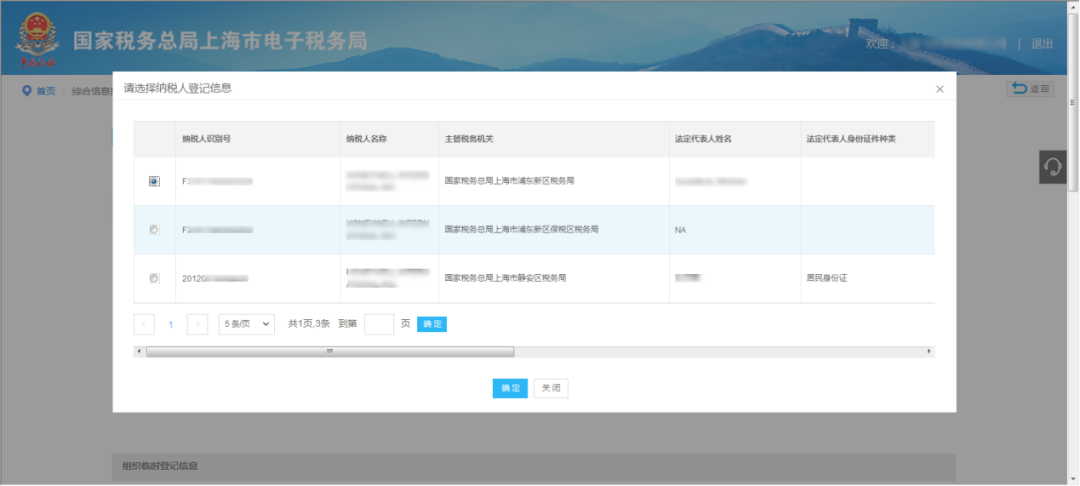Click the pagination jump 确定 button

click(x=431, y=324)
